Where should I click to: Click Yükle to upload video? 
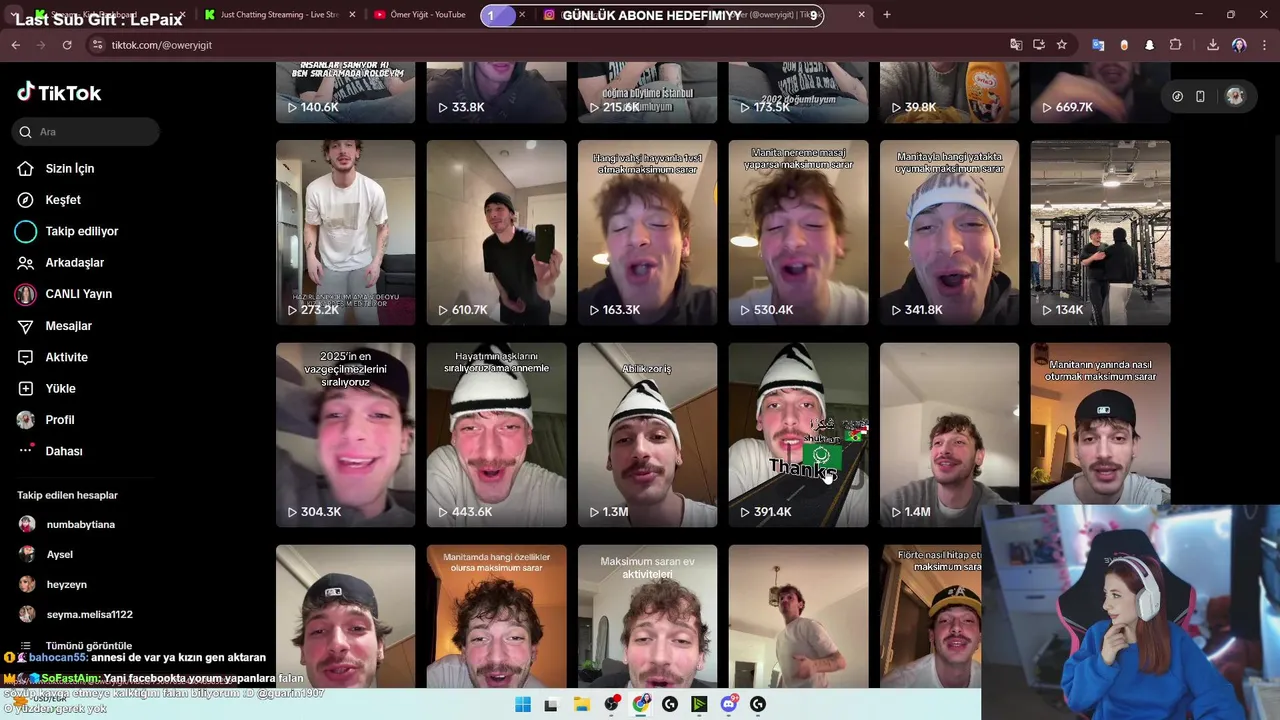(x=60, y=388)
